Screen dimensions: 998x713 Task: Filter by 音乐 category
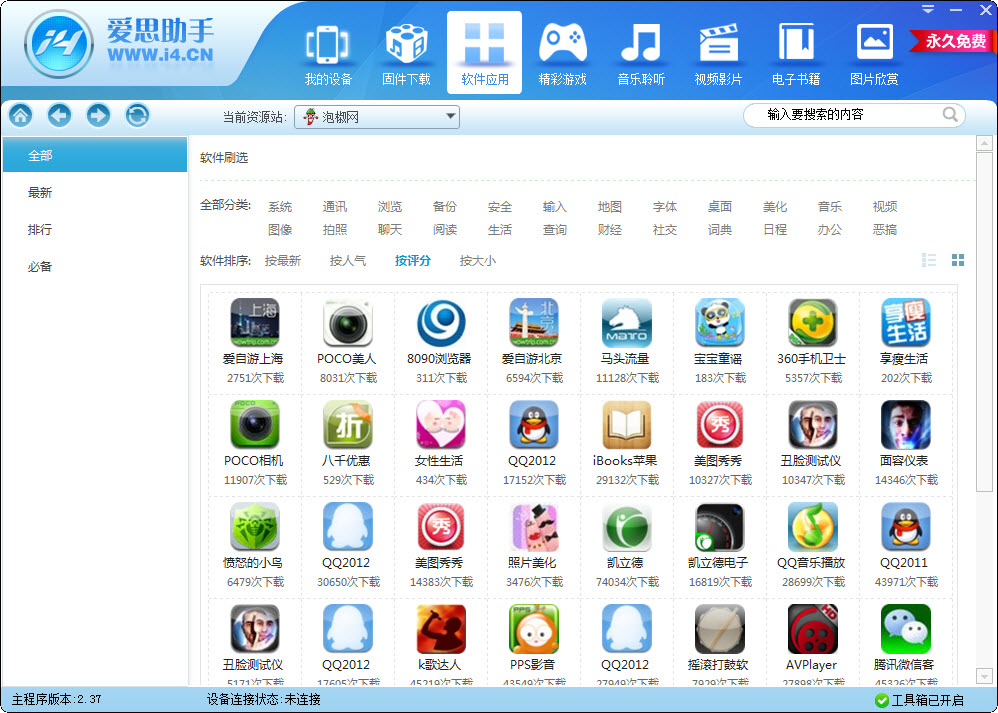pyautogui.click(x=830, y=207)
